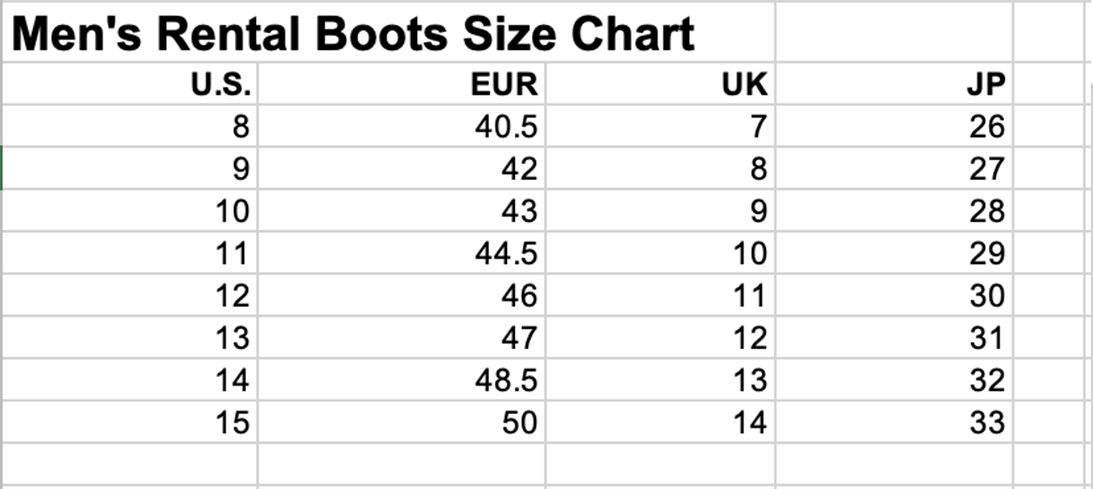Click the empty cell below EUR 50
The height and width of the screenshot is (489, 1093).
click(402, 464)
